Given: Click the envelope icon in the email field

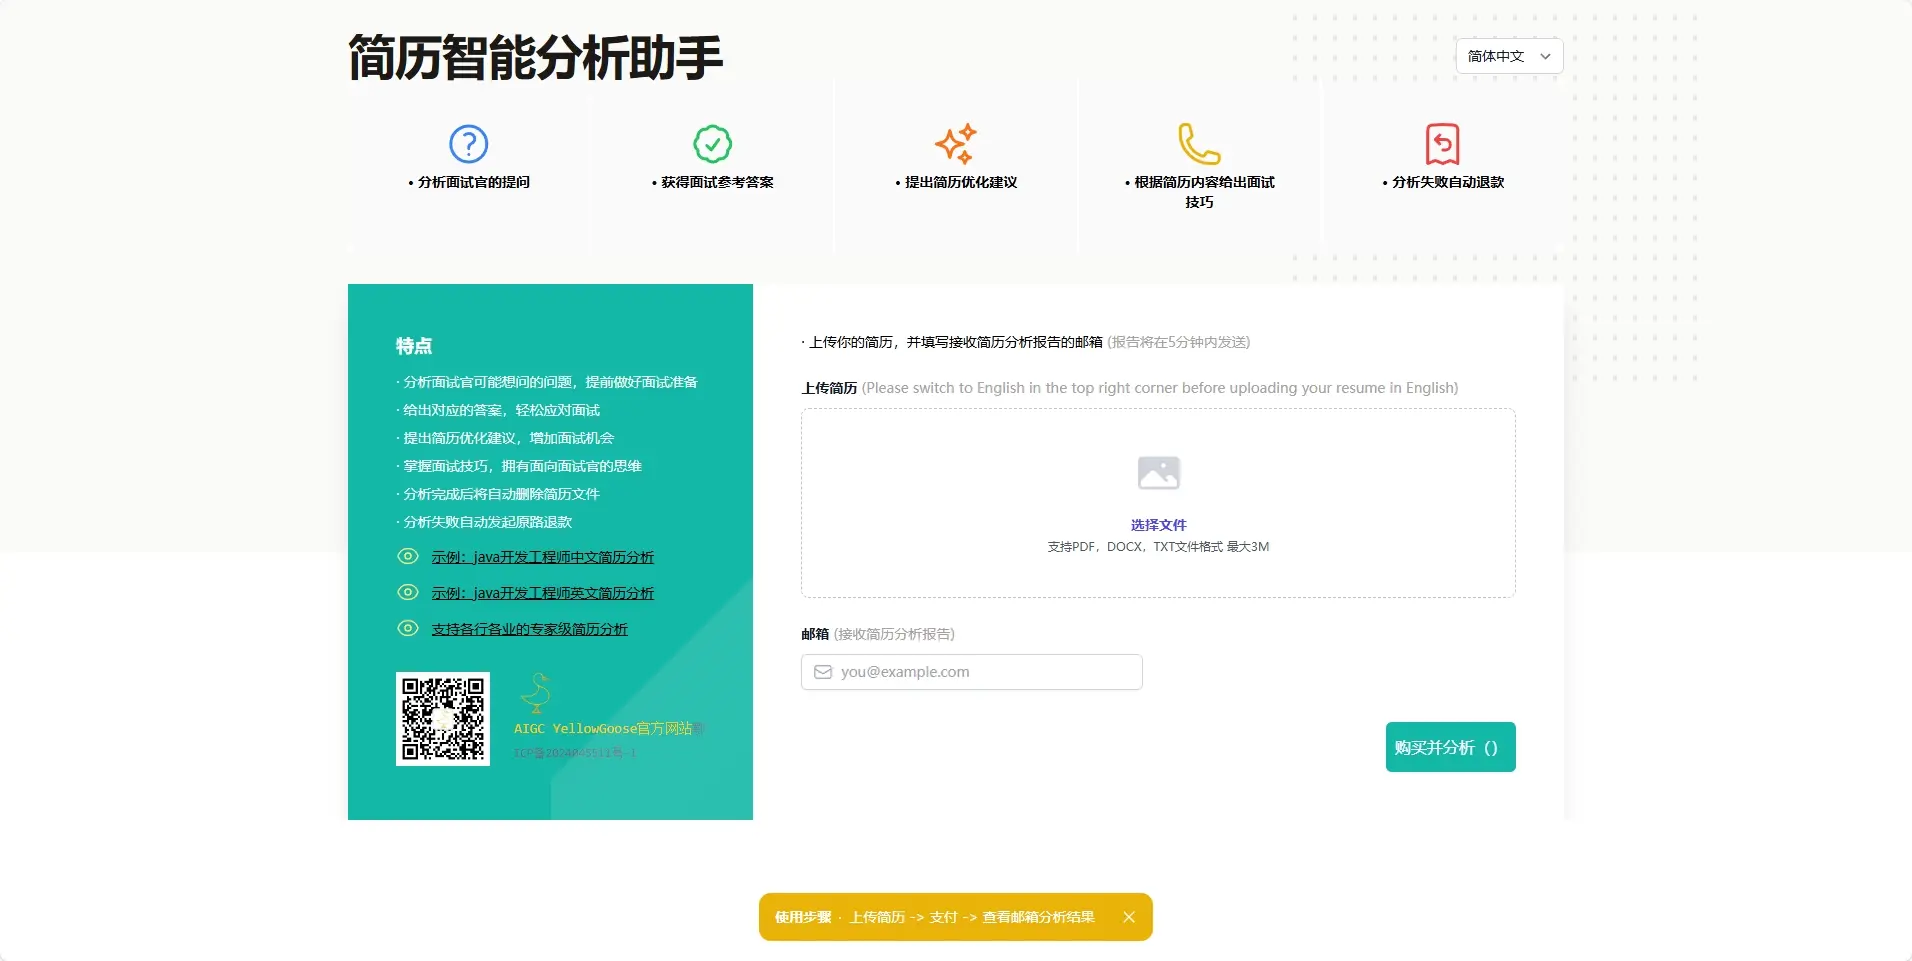Looking at the screenshot, I should point(822,671).
